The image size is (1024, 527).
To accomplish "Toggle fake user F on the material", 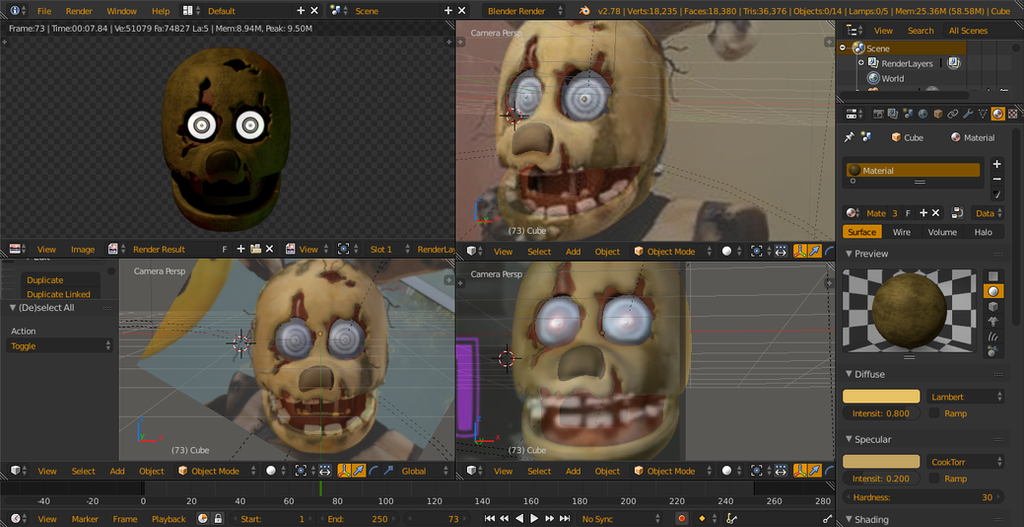I will coord(908,213).
